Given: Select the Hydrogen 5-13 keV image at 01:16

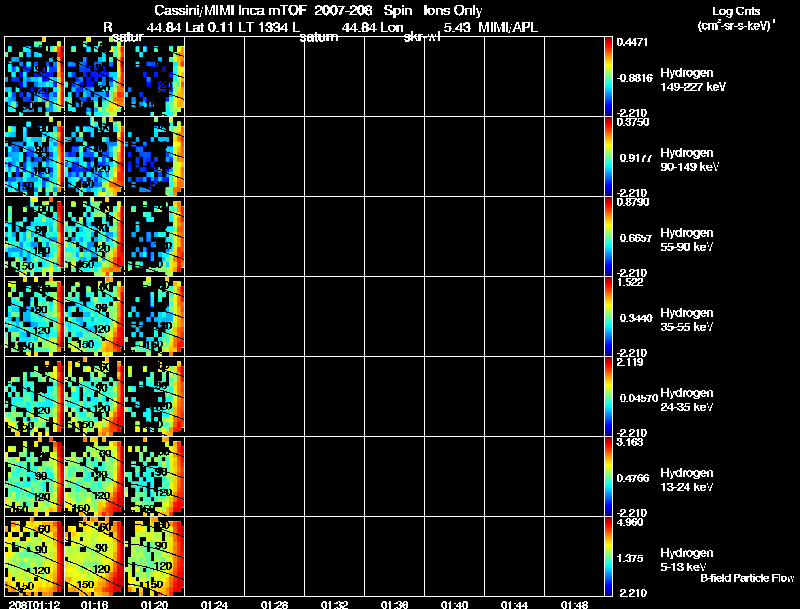Looking at the screenshot, I should [x=94, y=556].
